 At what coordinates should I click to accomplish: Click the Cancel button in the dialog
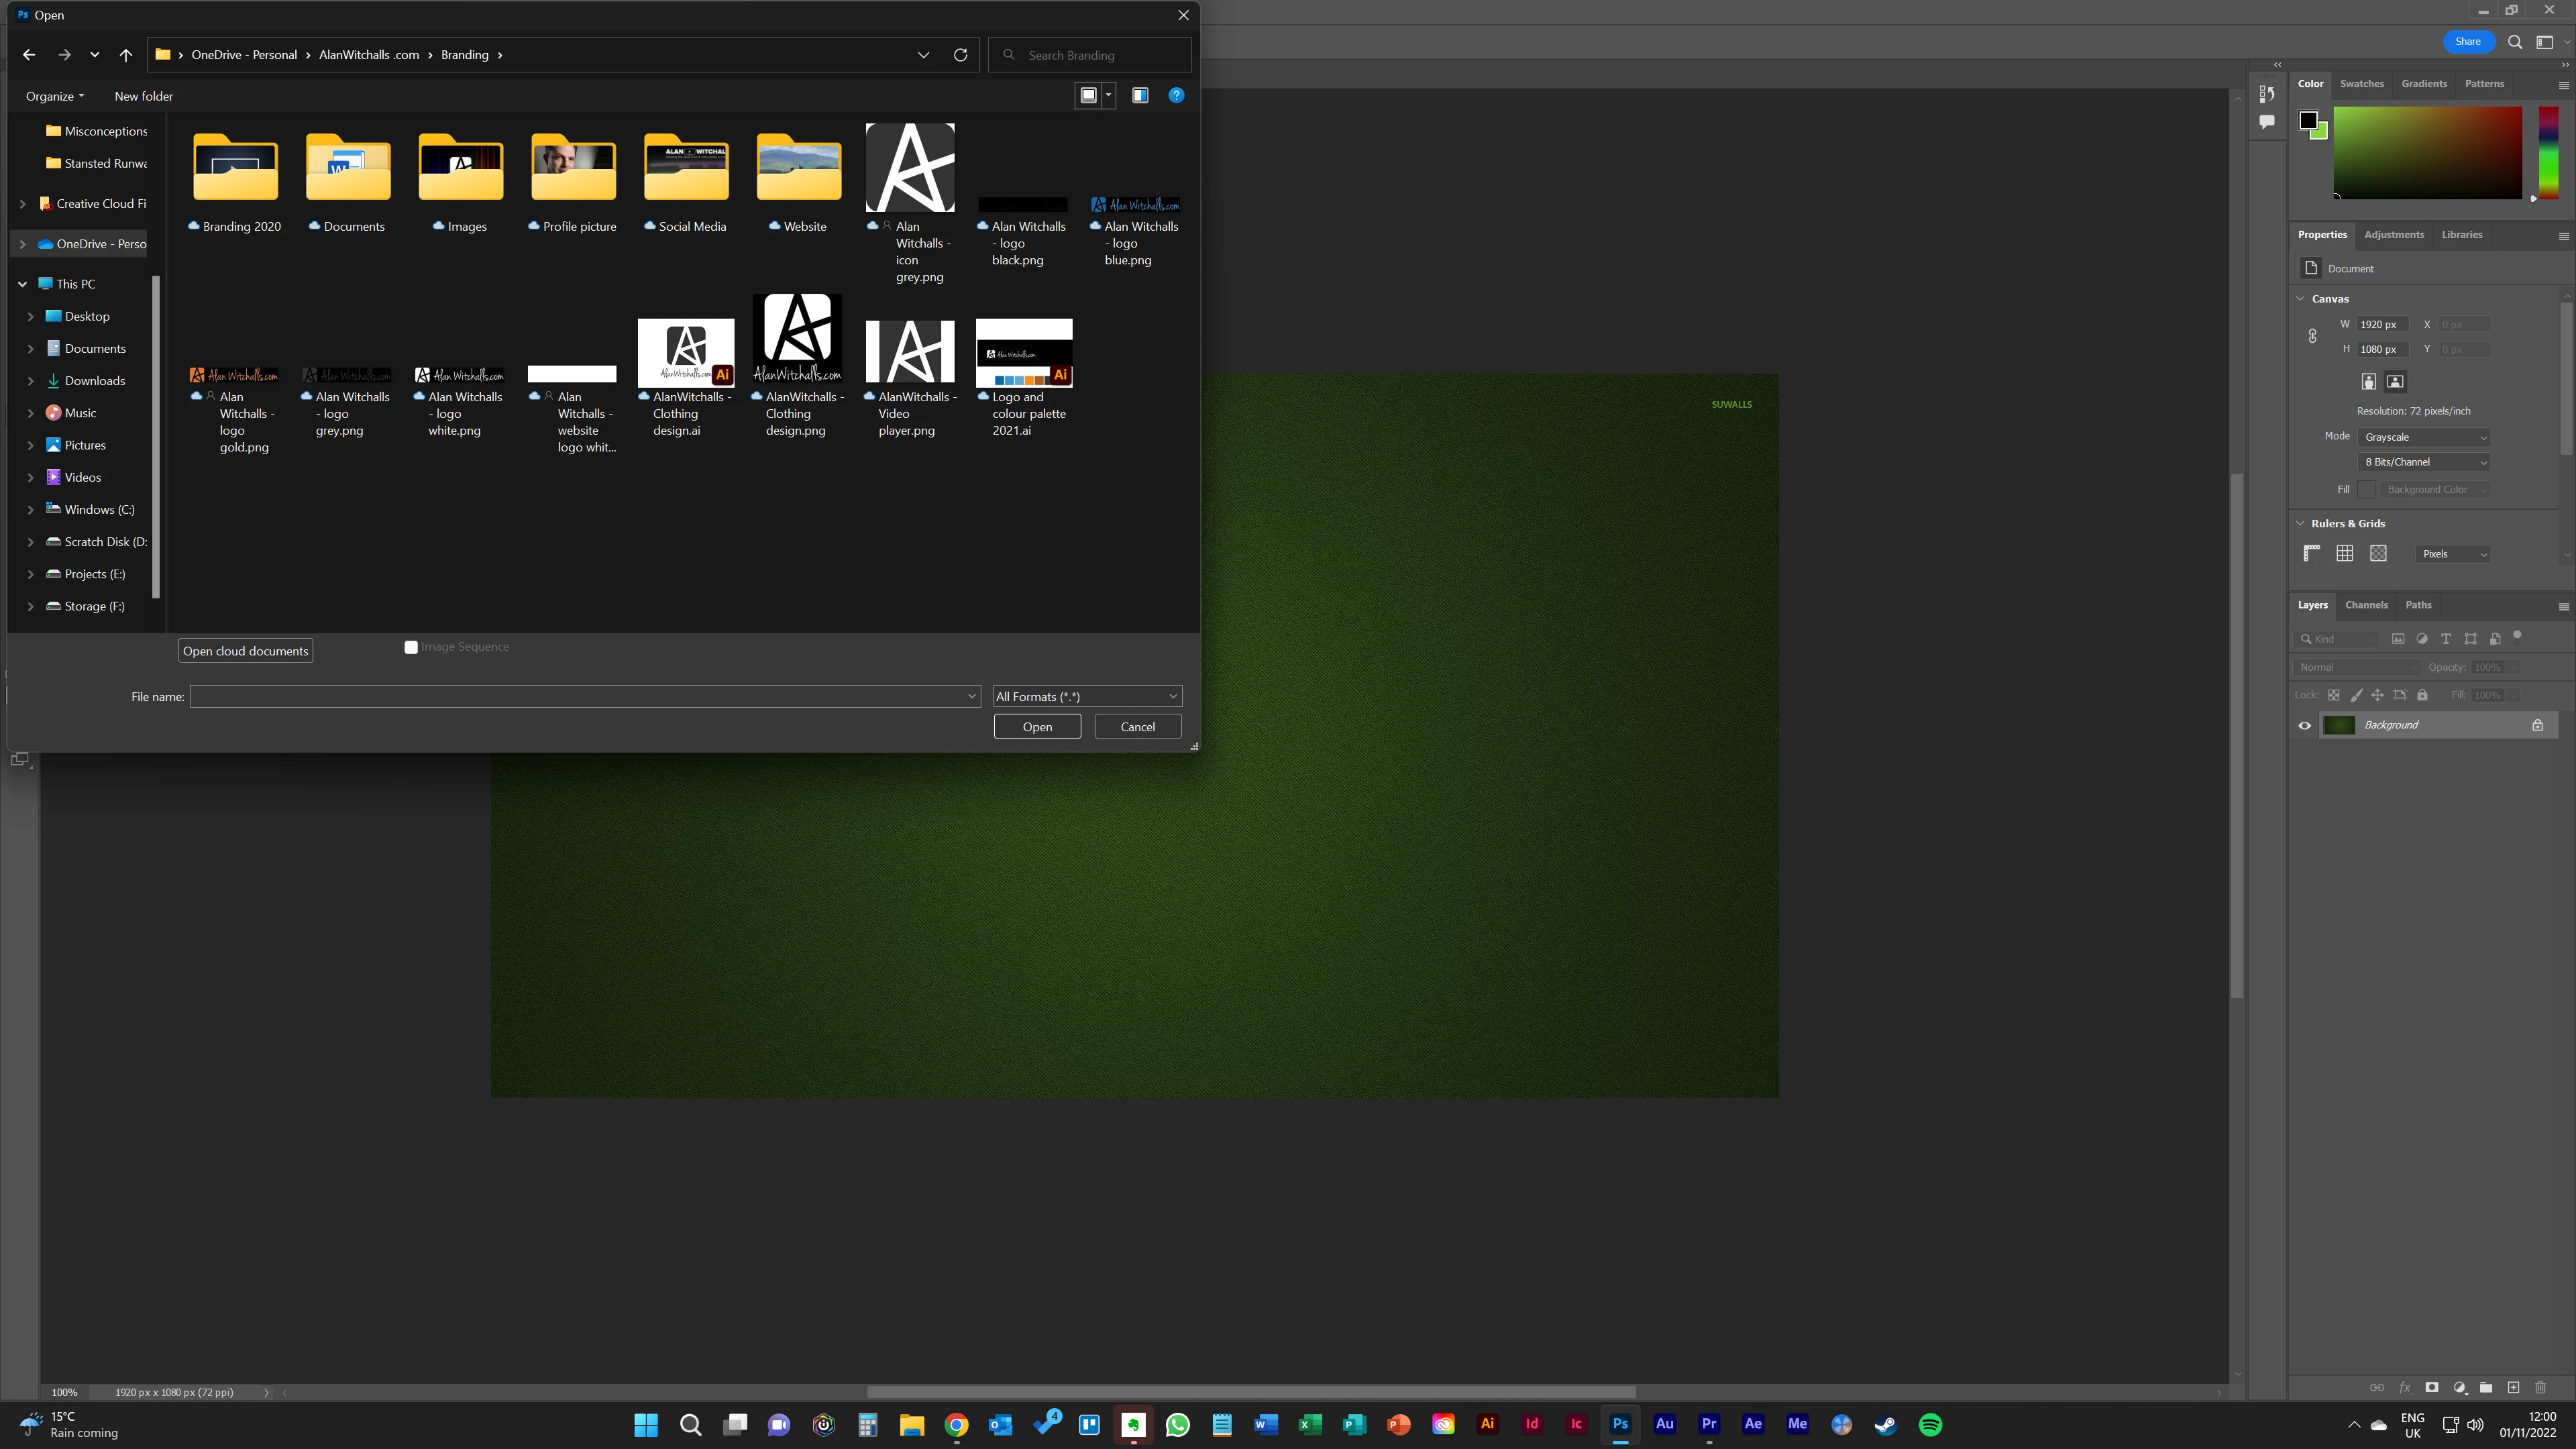(x=1137, y=727)
